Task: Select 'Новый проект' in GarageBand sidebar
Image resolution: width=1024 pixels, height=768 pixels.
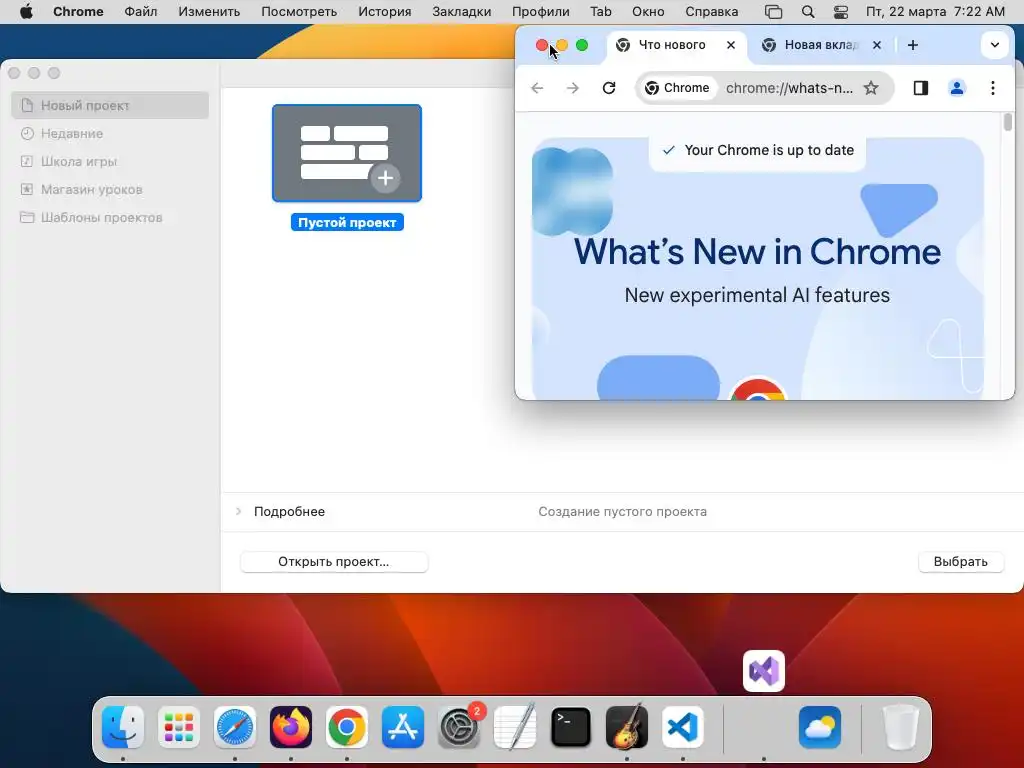Action: point(110,105)
